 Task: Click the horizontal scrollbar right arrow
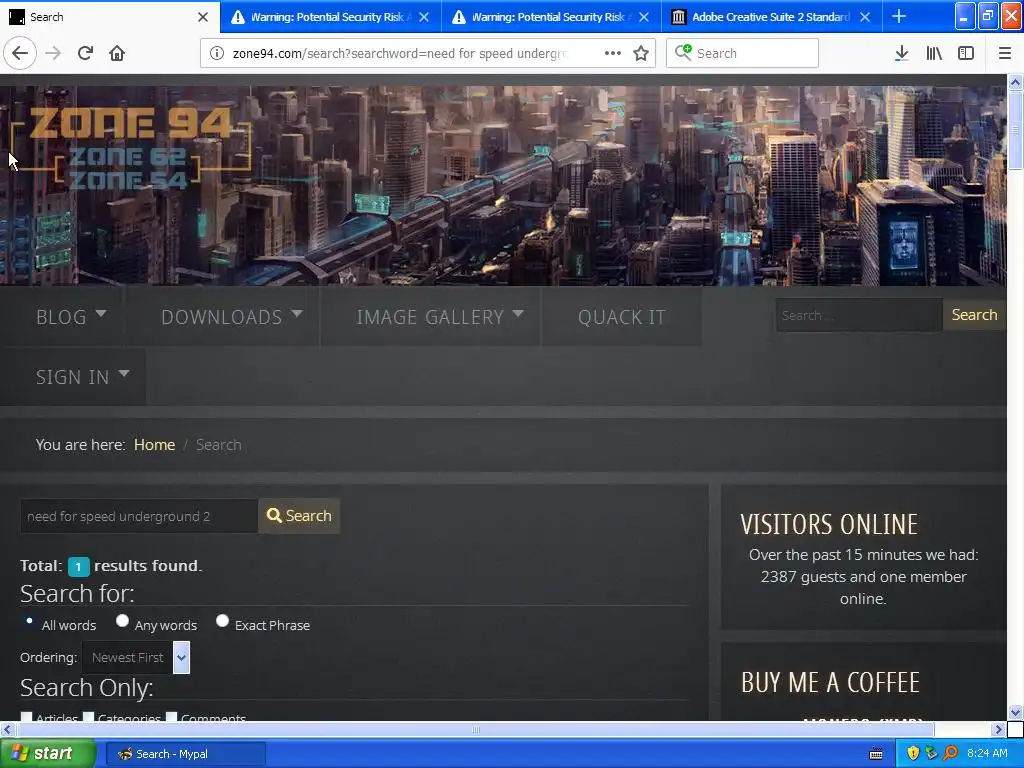[x=998, y=729]
